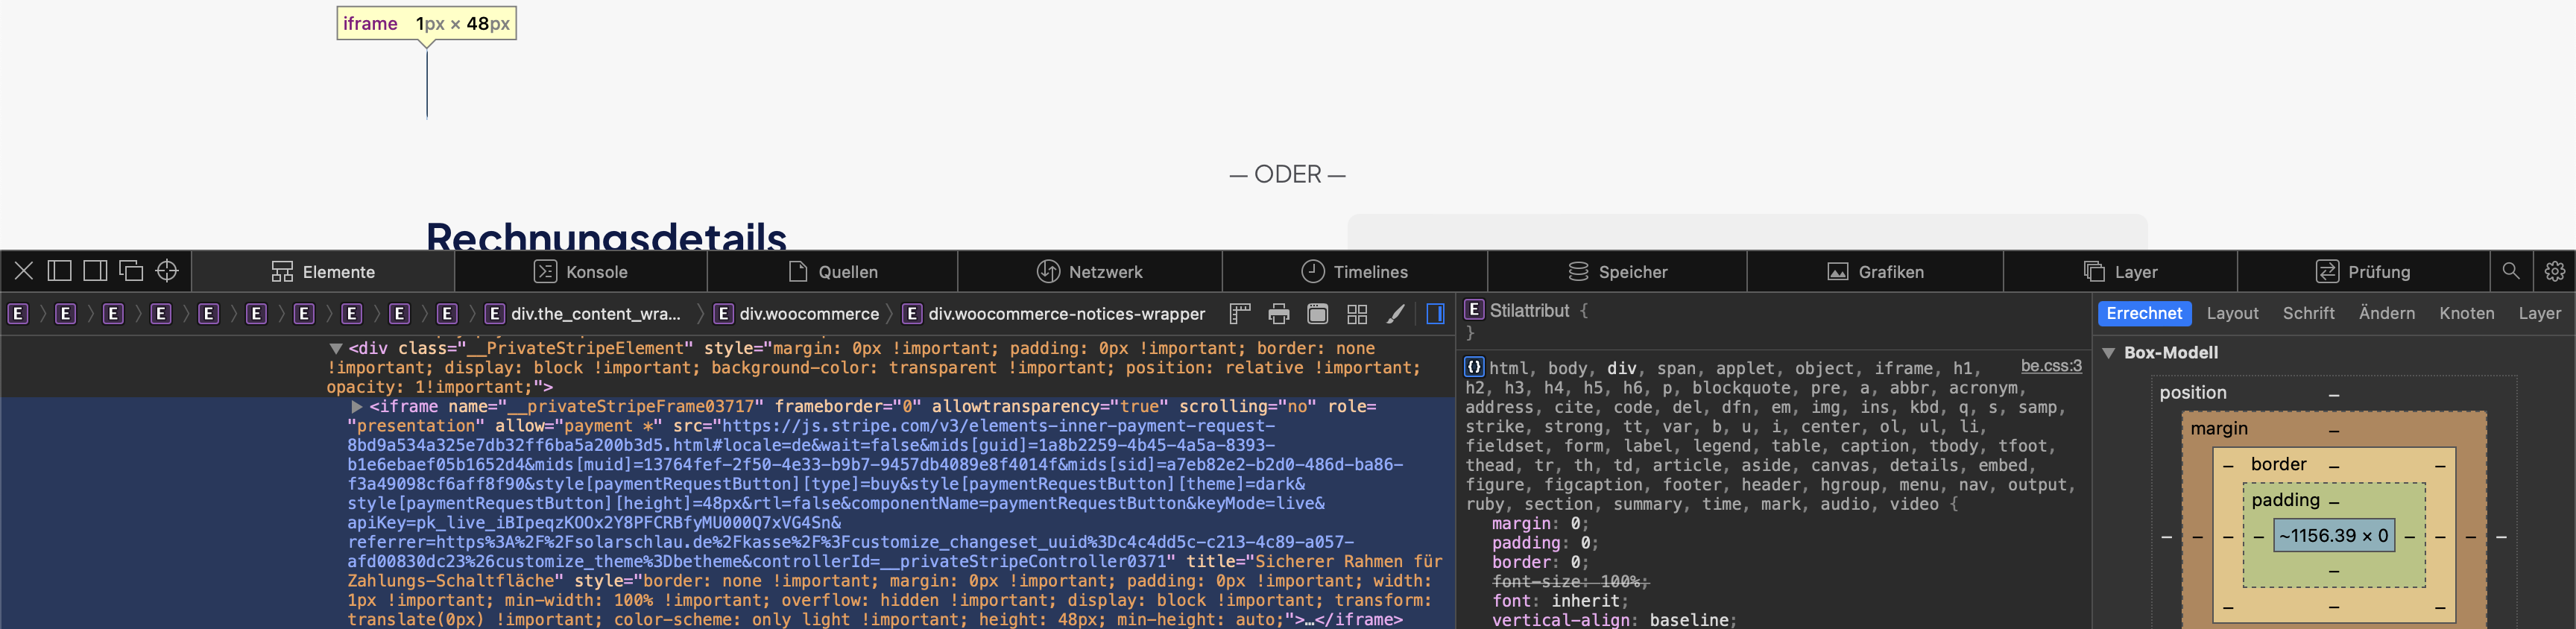Select the Ändern sidebar panel
Image resolution: width=2576 pixels, height=629 pixels.
[x=2386, y=314]
